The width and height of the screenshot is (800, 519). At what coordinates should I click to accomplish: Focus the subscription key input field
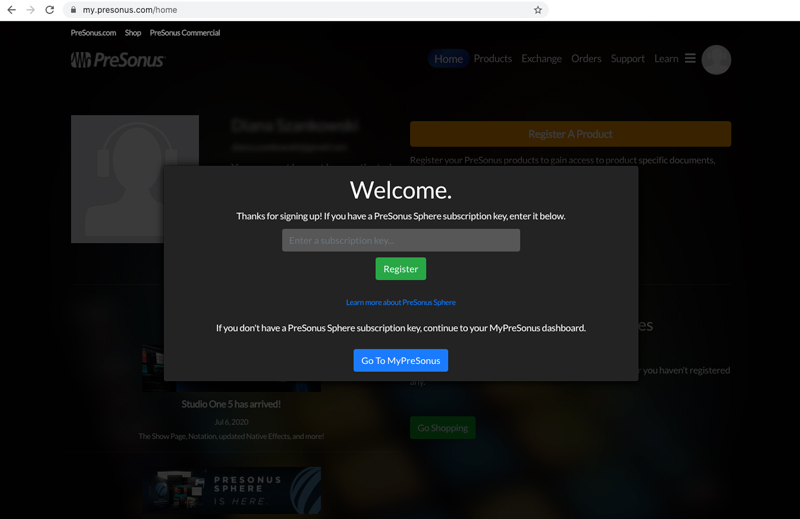(x=401, y=240)
